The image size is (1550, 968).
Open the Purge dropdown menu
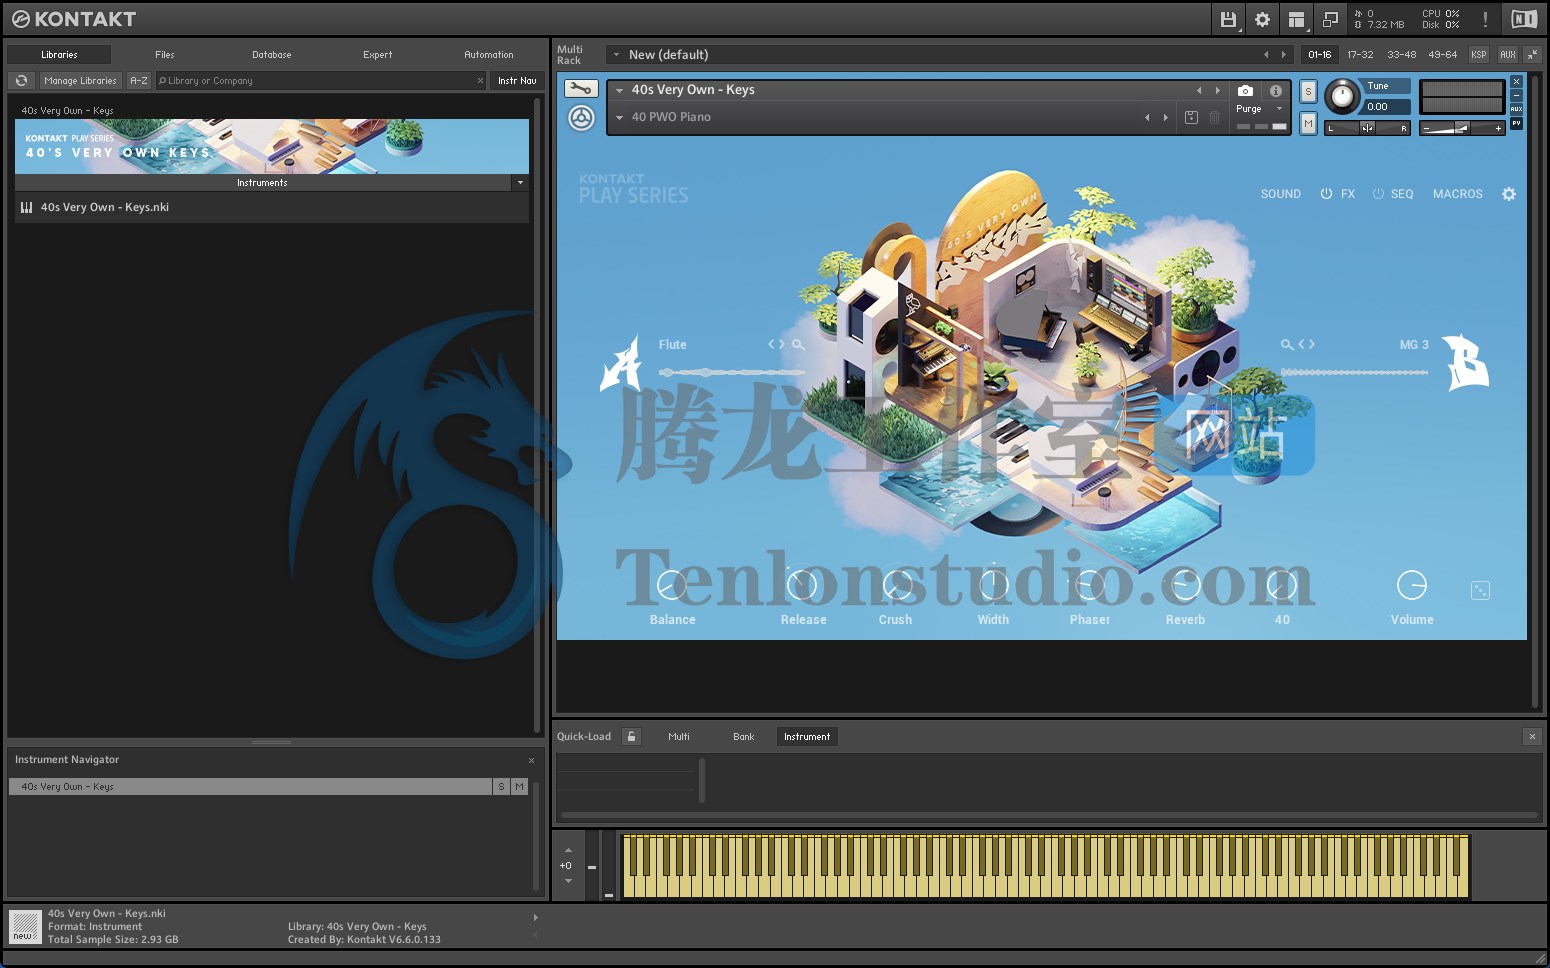pos(1259,109)
